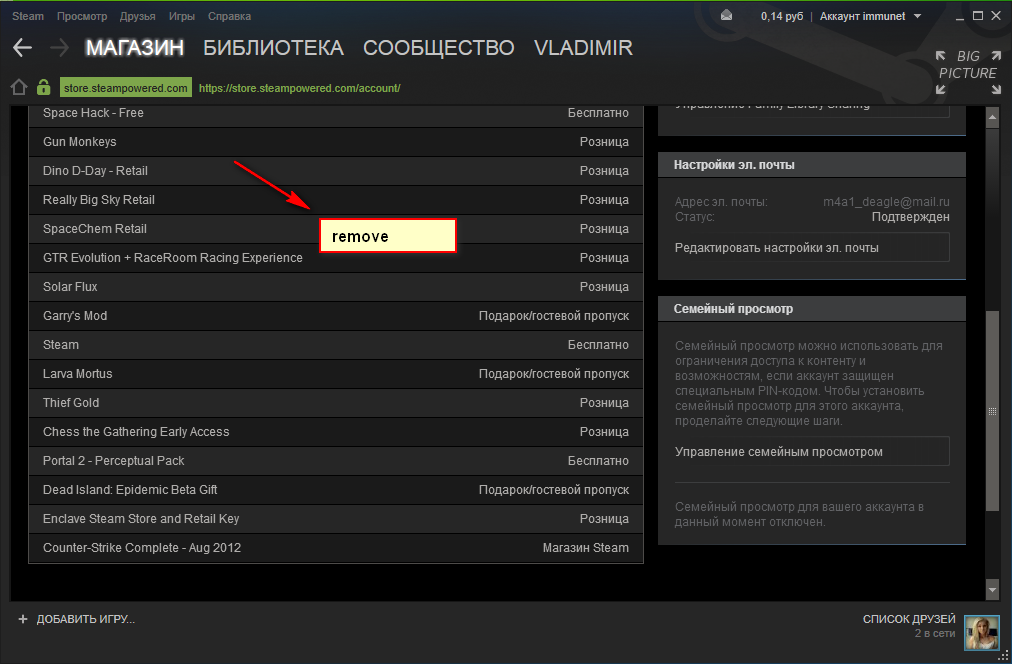Screen dimensions: 1012x664
Task: Click the page scrollbar up arrow
Action: [x=993, y=117]
